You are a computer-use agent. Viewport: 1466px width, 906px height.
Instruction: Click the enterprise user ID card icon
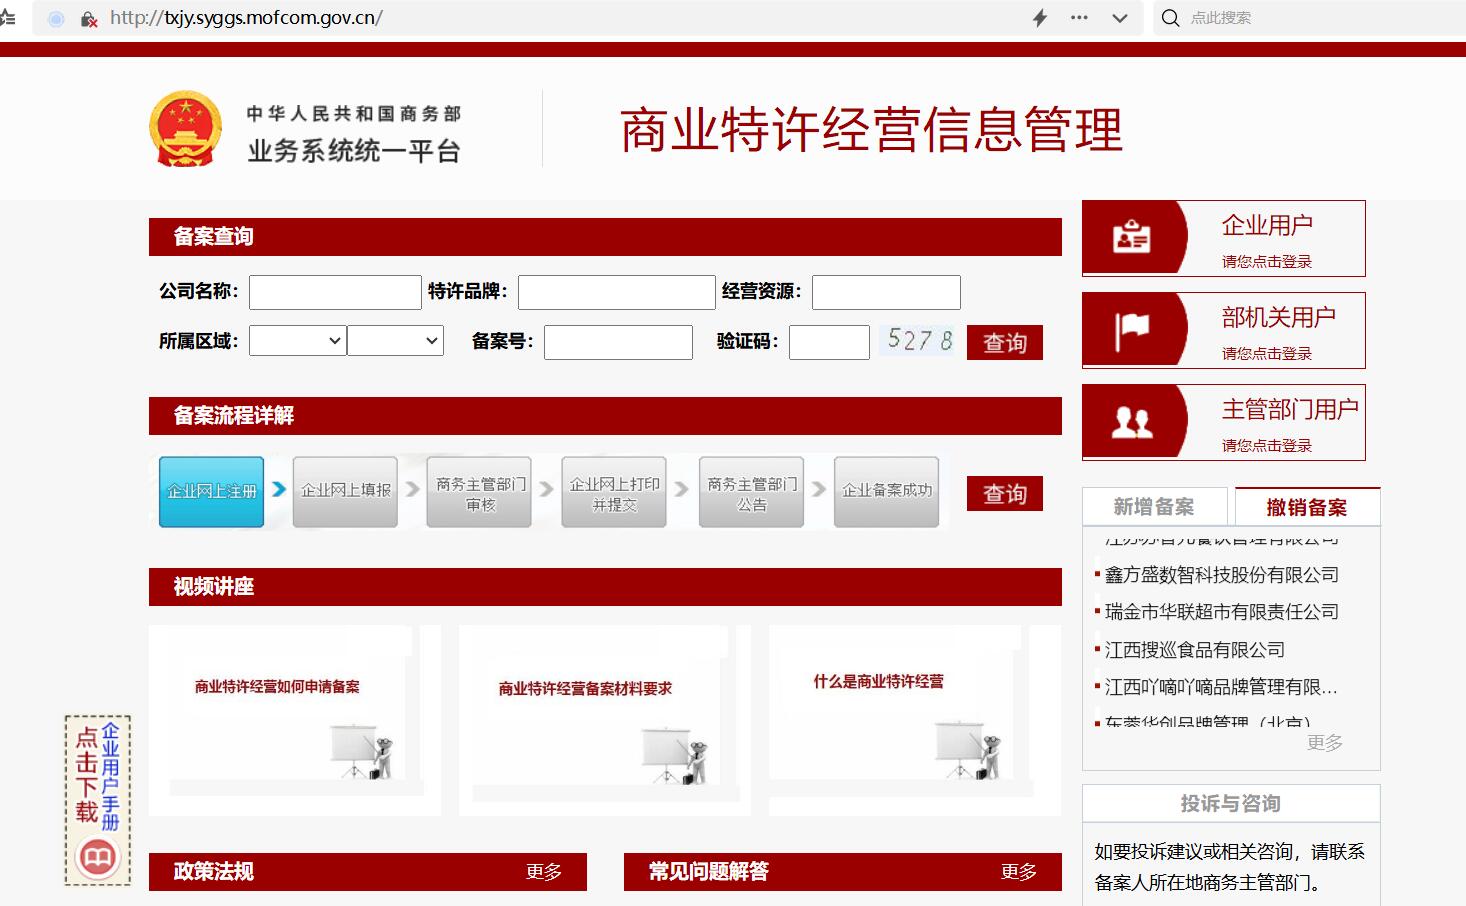pyautogui.click(x=1131, y=238)
